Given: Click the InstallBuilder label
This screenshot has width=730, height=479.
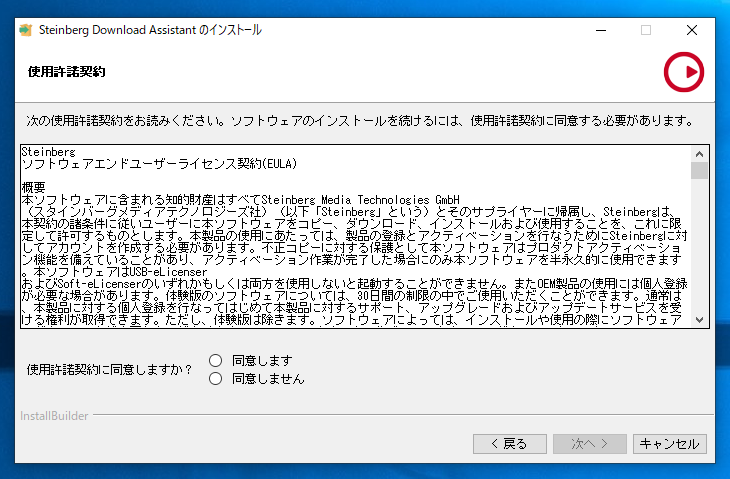Looking at the screenshot, I should (54, 416).
